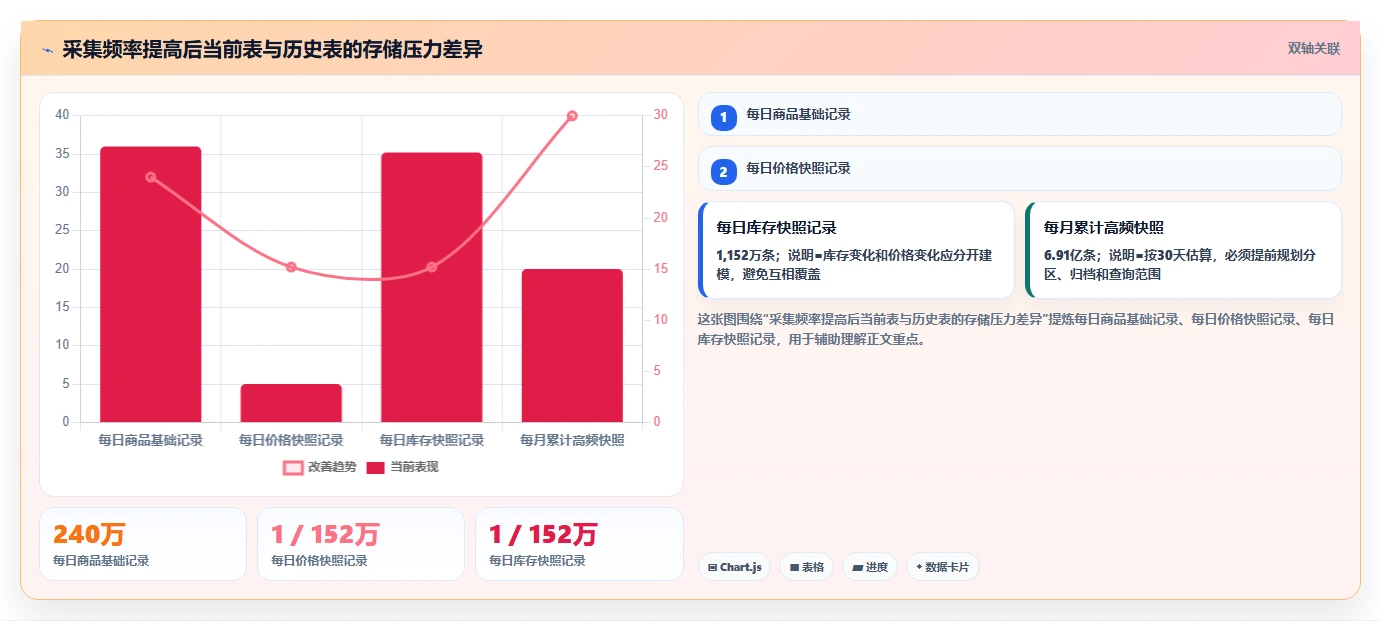Click the 每月累计高频快照 bar in chart
Viewport: 1381px width, 621px height.
pos(572,345)
